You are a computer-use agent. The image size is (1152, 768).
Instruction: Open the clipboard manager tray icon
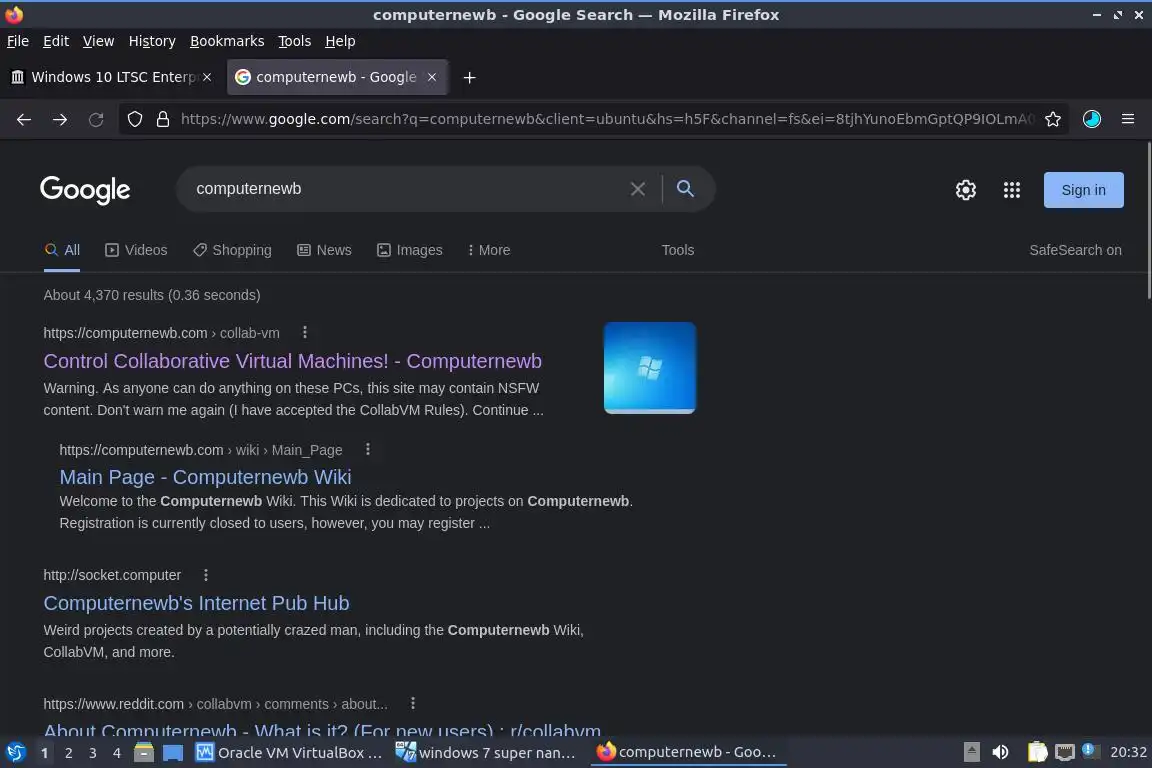click(x=1037, y=752)
